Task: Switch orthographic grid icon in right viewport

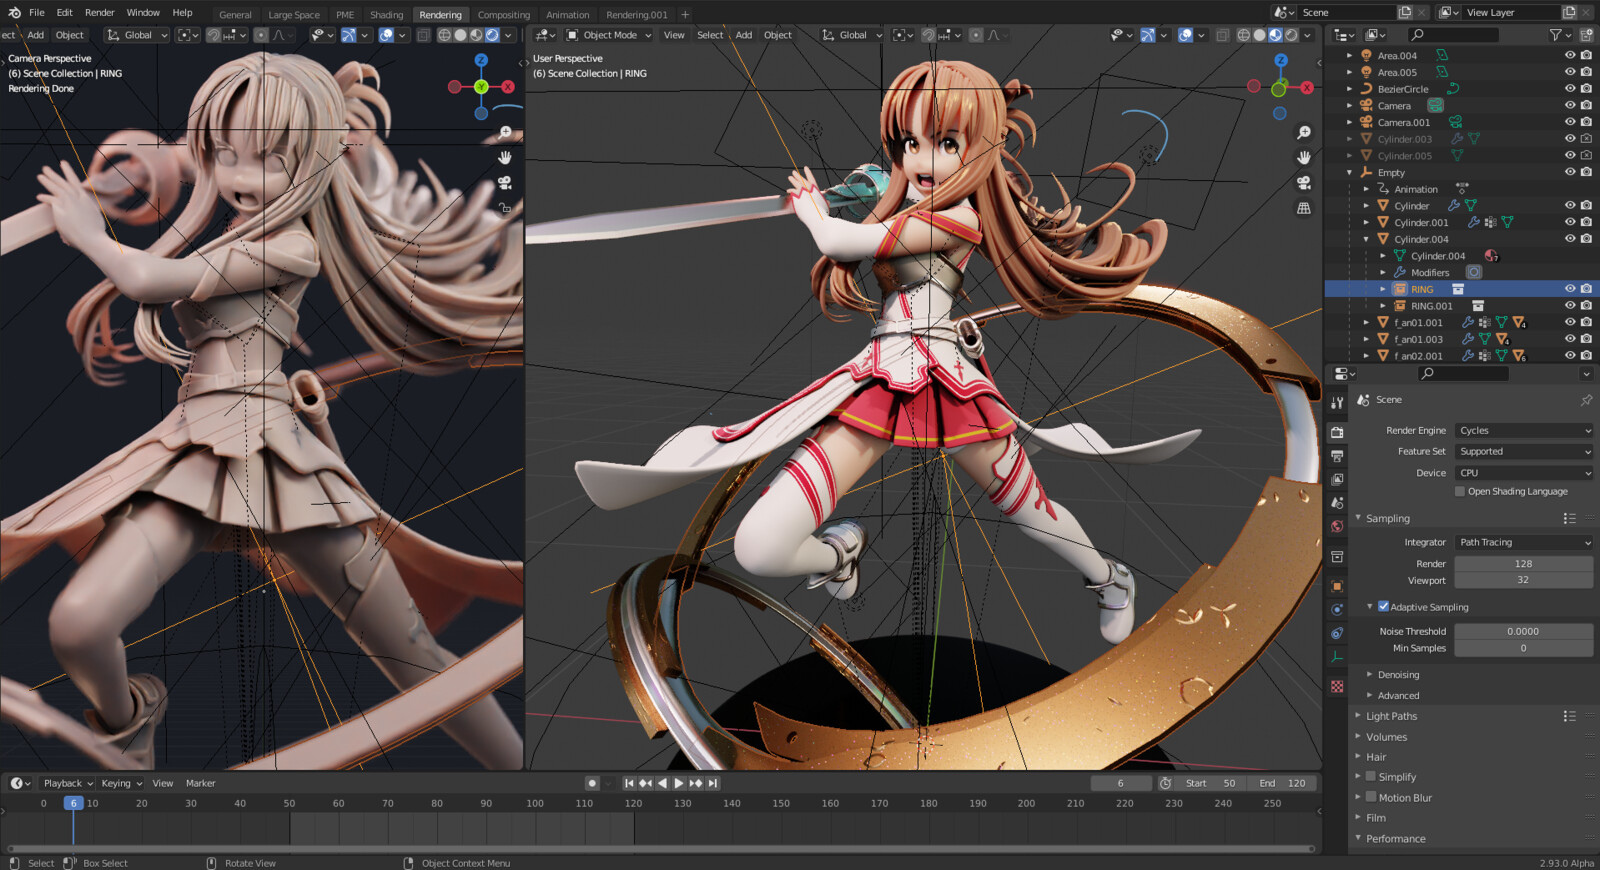Action: click(1304, 208)
